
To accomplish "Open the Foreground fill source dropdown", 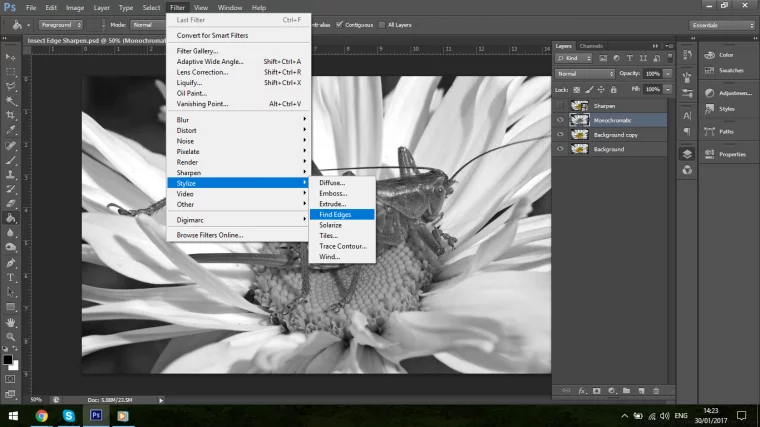I will [x=61, y=25].
